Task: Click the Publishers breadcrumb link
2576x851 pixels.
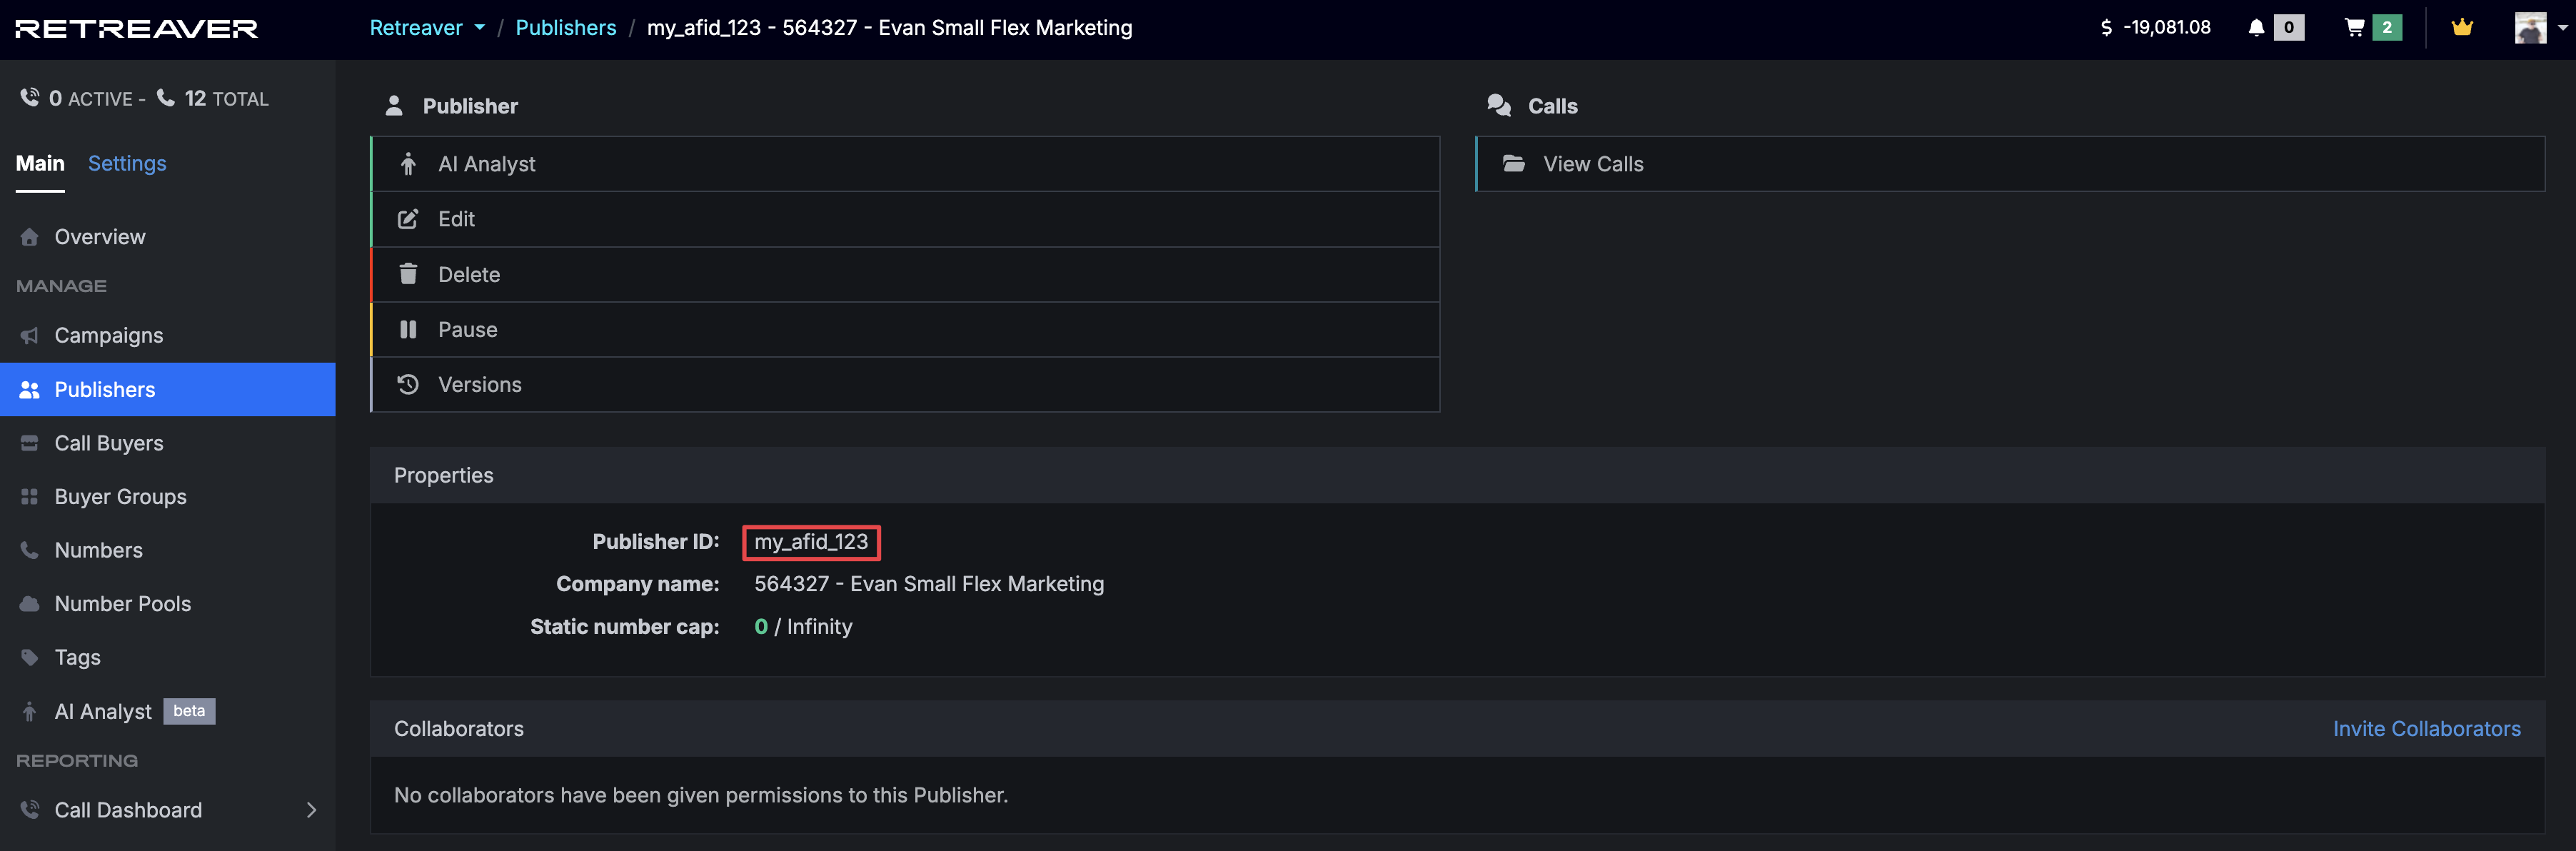Action: (x=566, y=28)
